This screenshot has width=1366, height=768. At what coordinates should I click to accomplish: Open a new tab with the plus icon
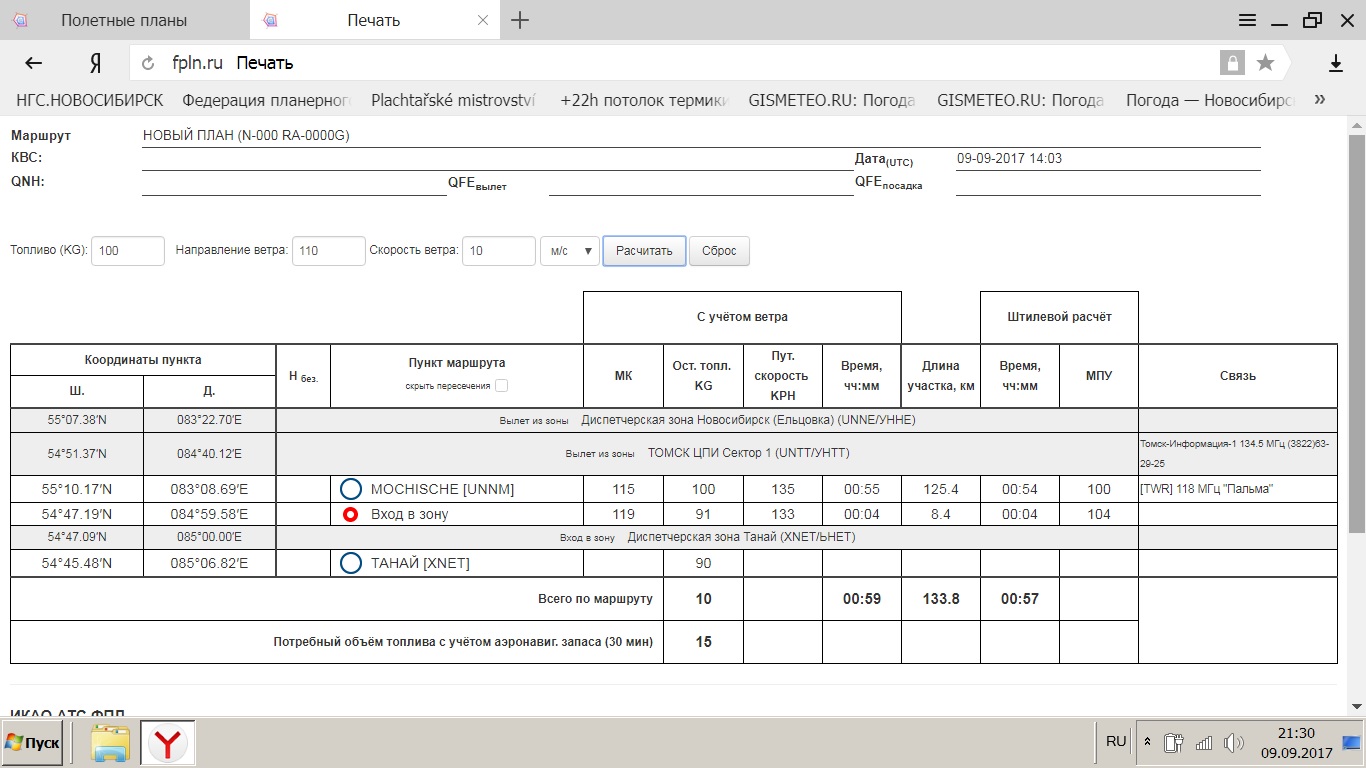pos(520,20)
